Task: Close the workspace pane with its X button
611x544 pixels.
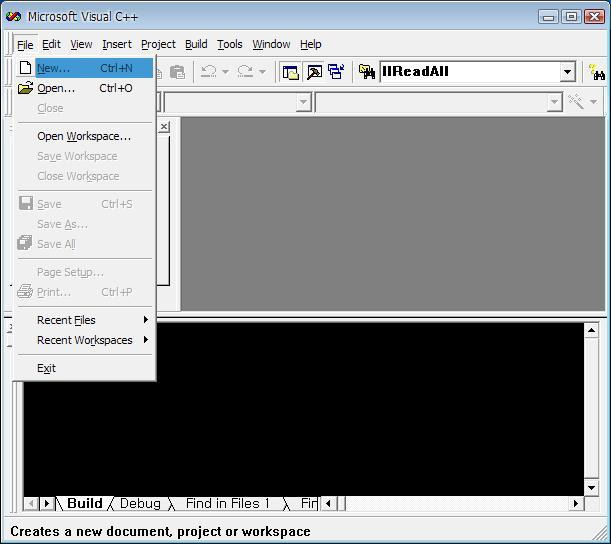Action: click(164, 127)
